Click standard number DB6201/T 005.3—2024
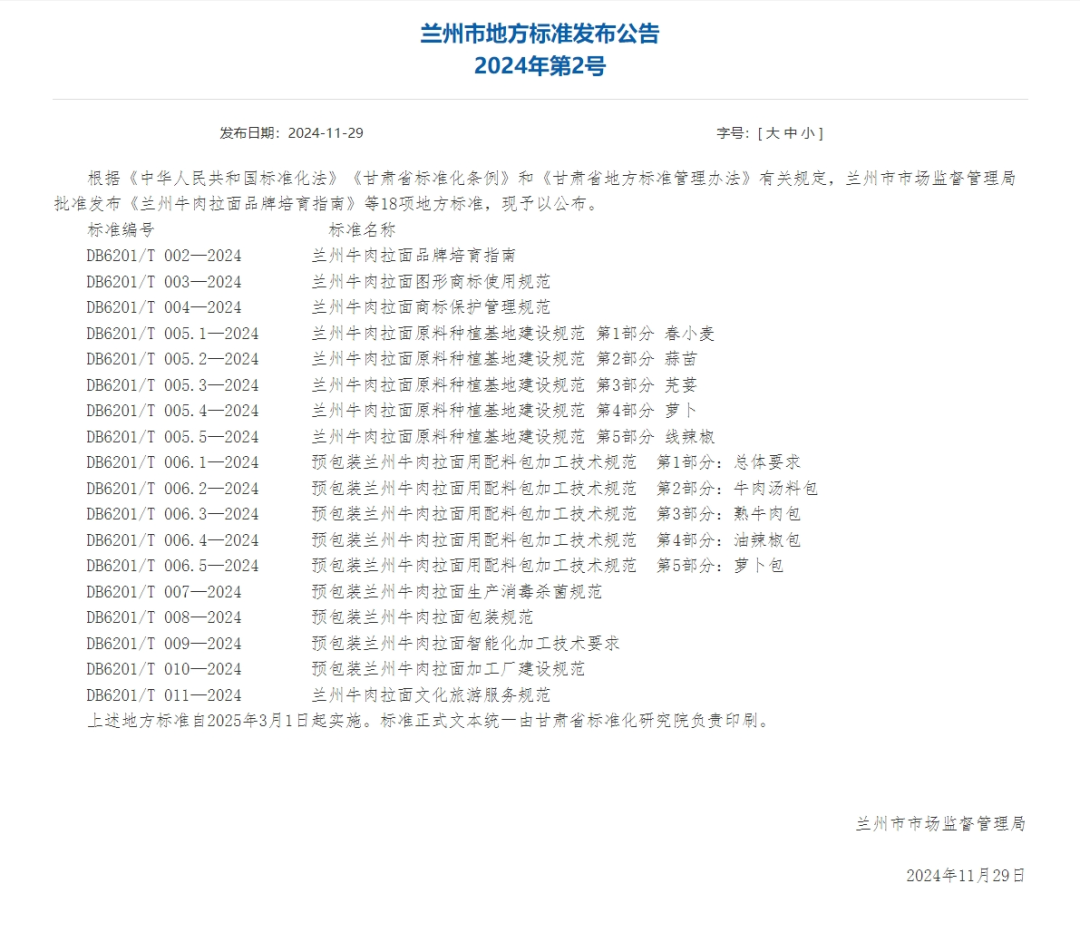 click(172, 385)
